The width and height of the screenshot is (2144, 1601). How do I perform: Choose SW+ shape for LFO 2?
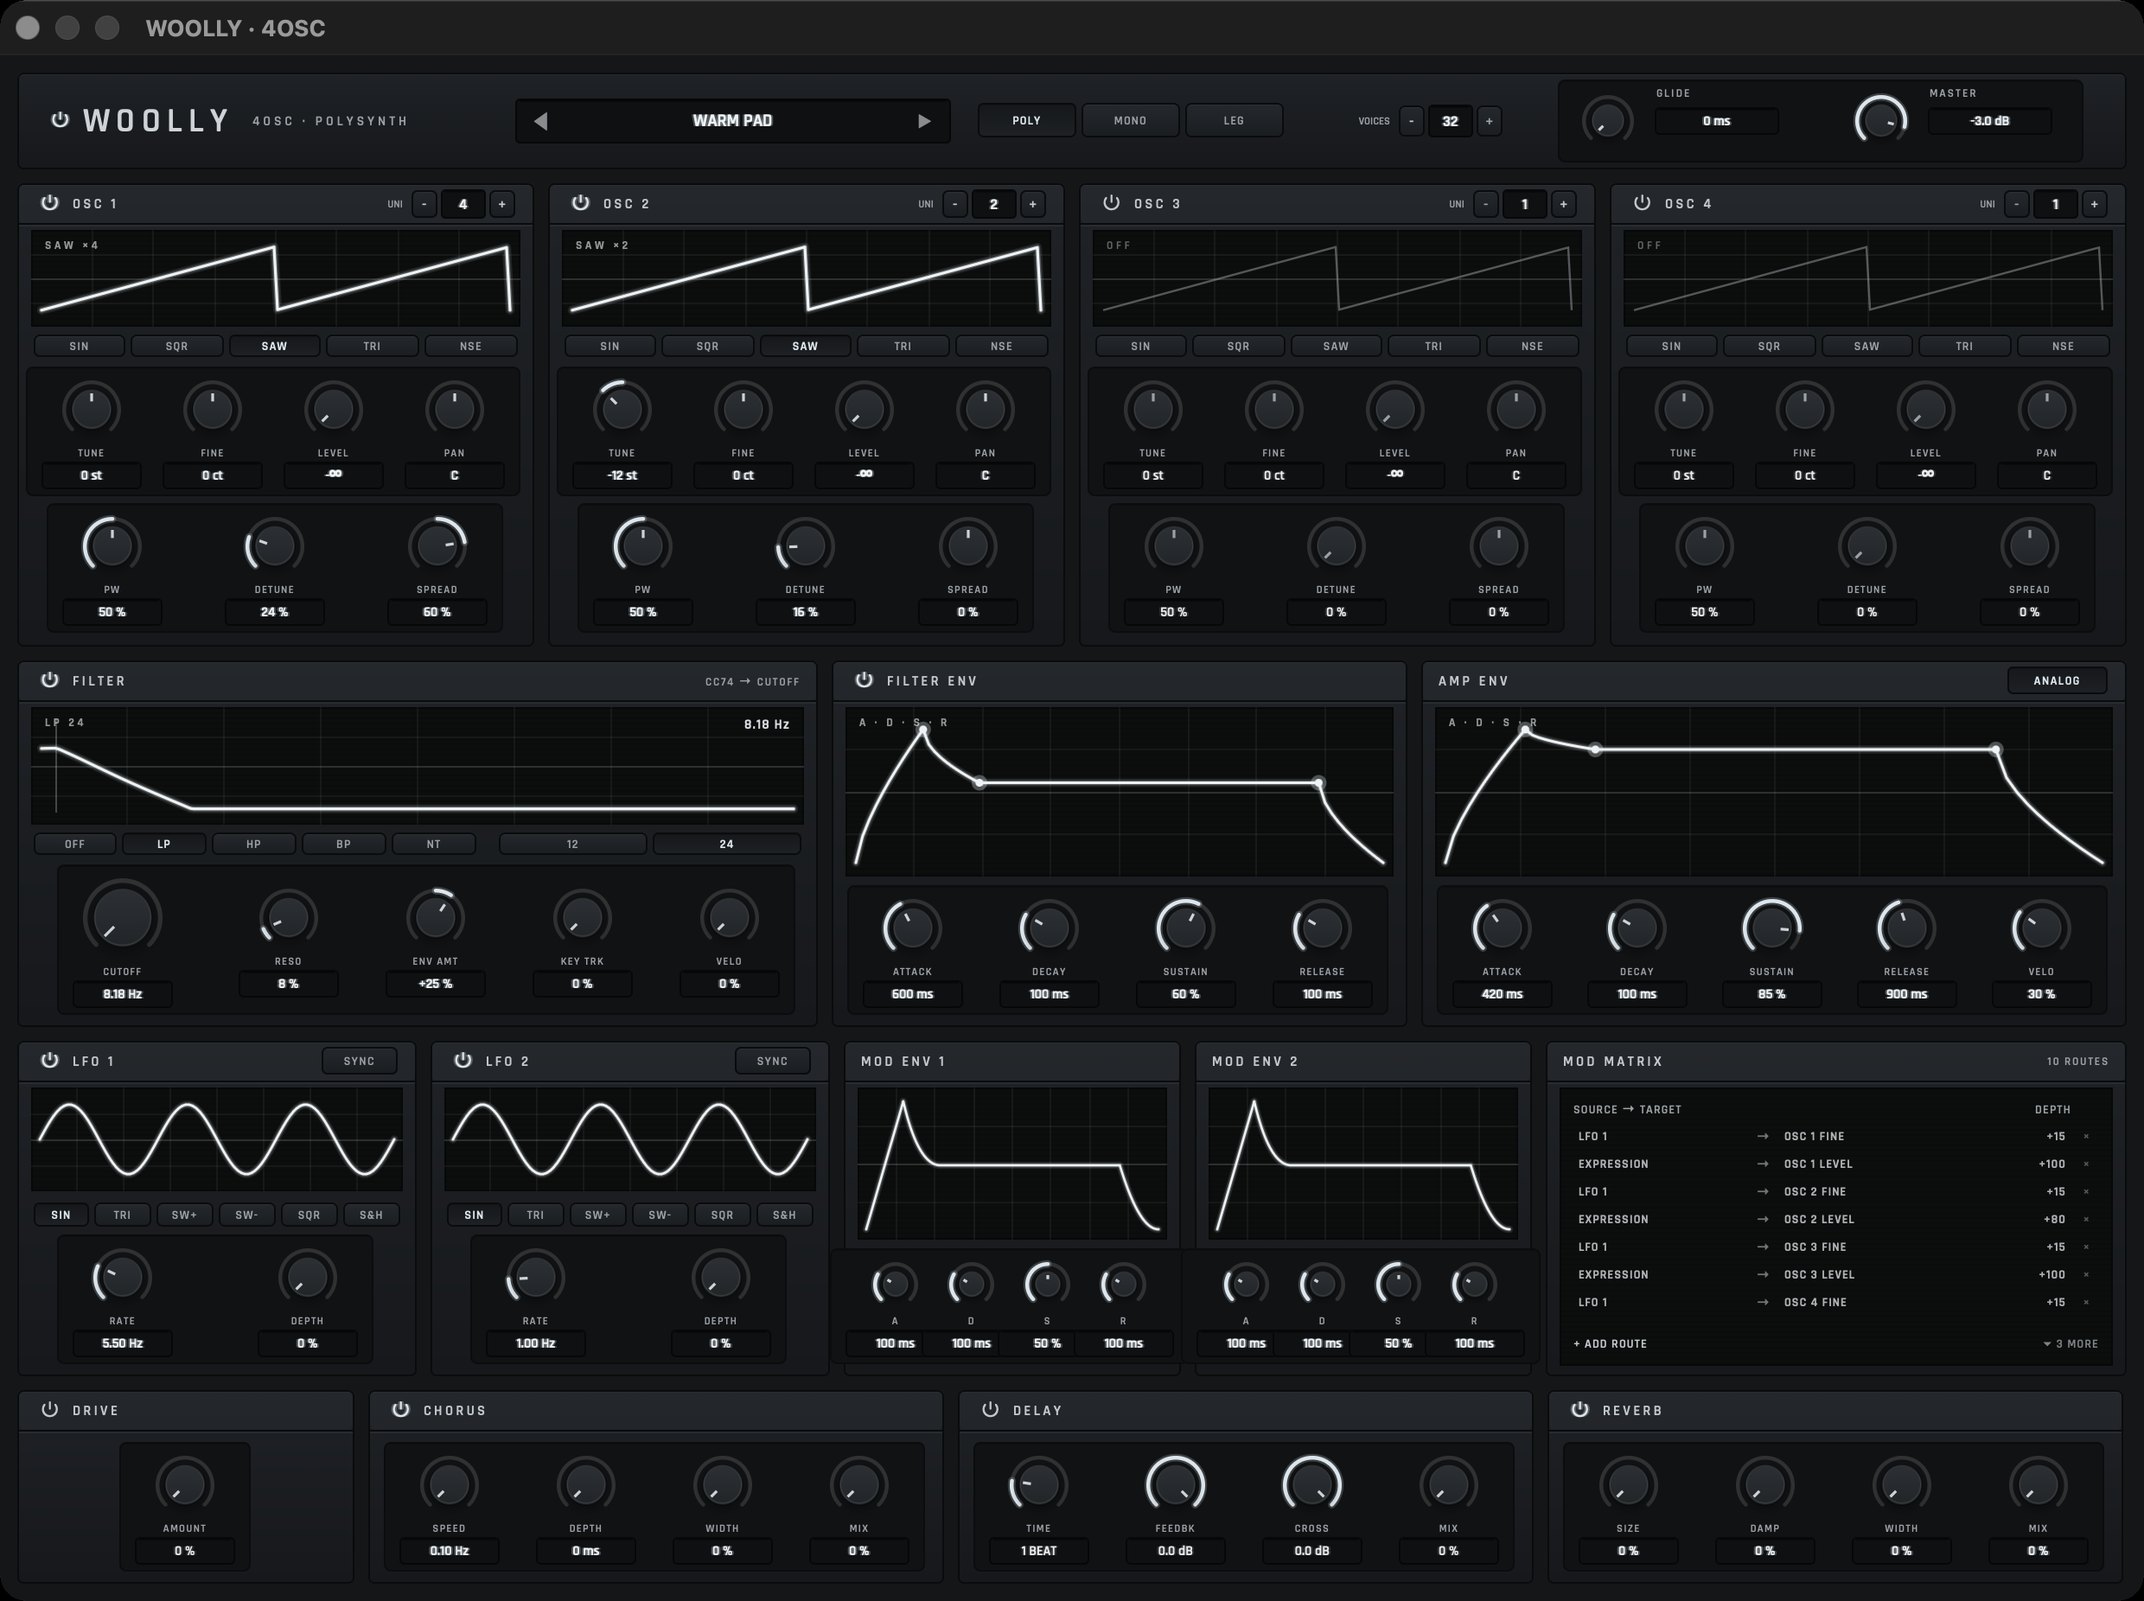[x=597, y=1215]
